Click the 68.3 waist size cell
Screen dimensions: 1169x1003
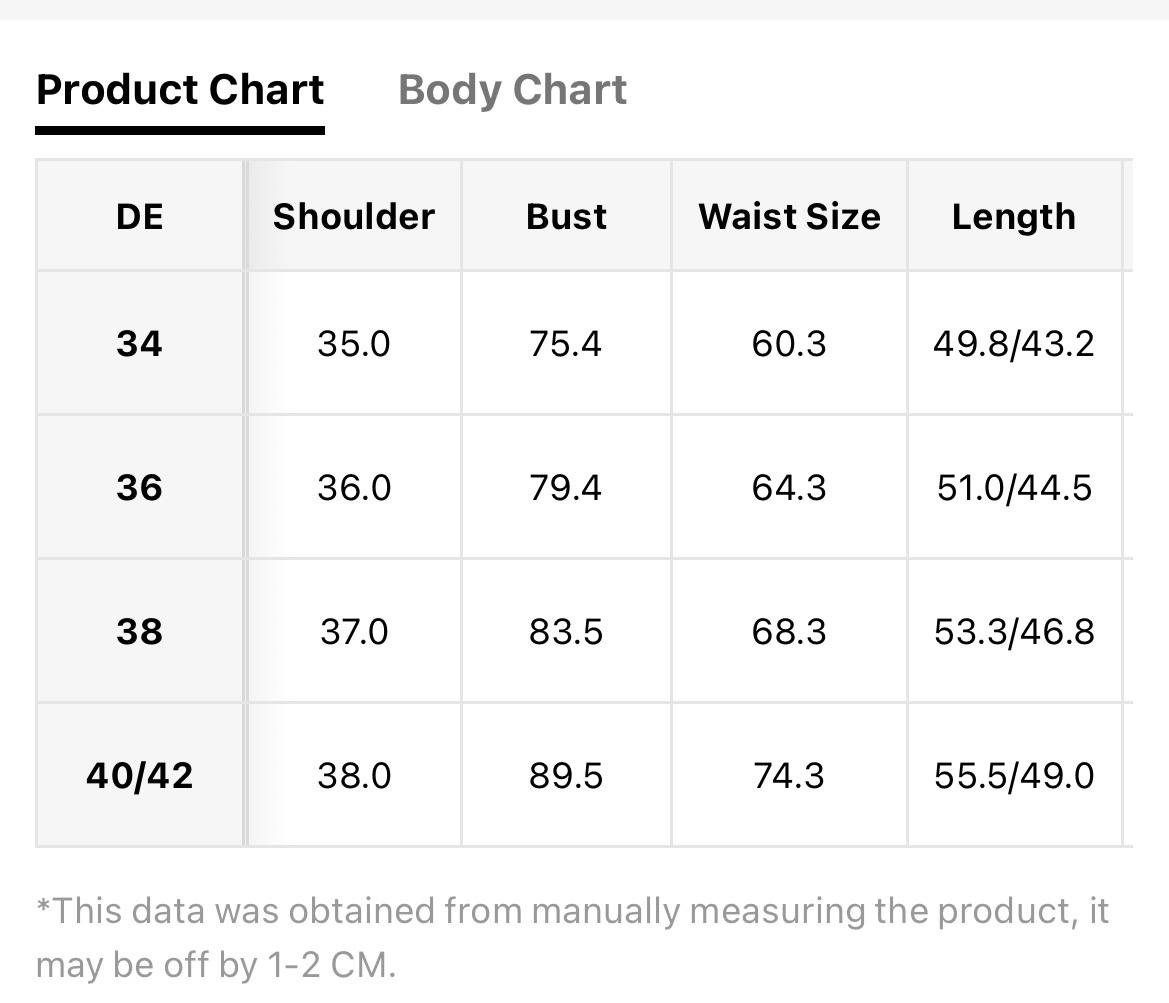pos(789,632)
